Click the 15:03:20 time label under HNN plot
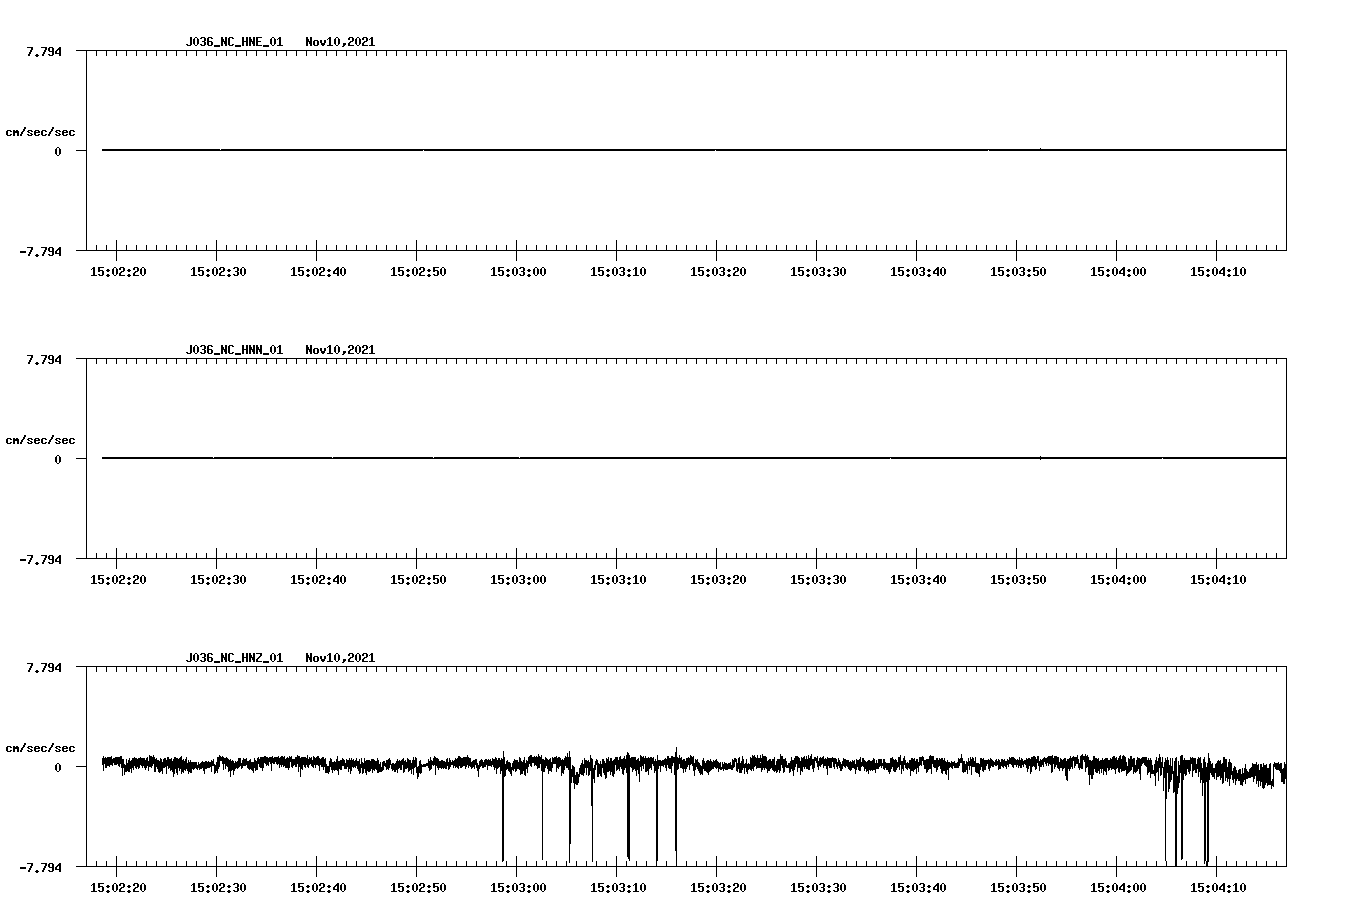This screenshot has width=1358, height=924. coord(718,580)
